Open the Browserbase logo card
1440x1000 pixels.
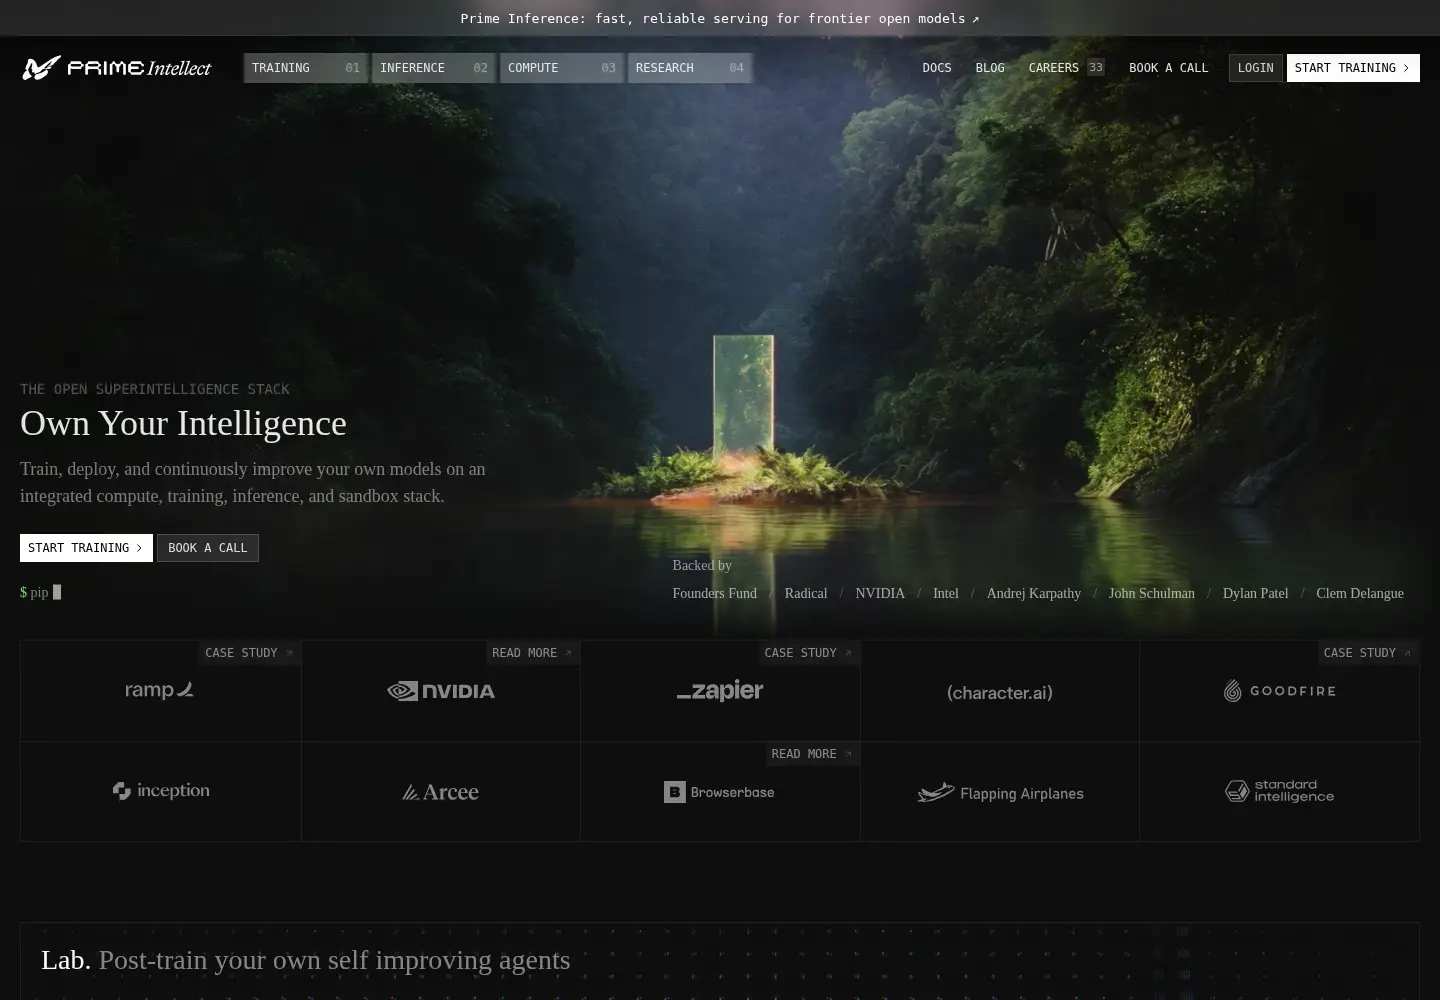pyautogui.click(x=720, y=791)
